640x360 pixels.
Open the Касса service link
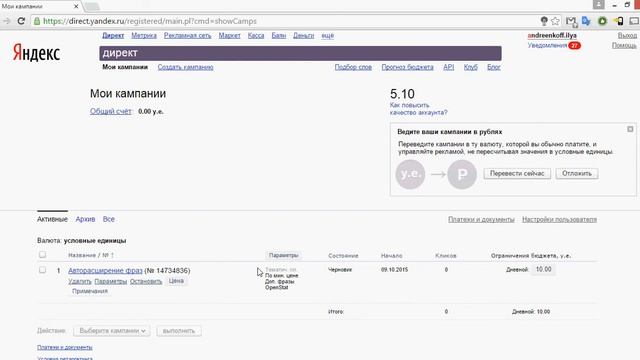tap(256, 36)
